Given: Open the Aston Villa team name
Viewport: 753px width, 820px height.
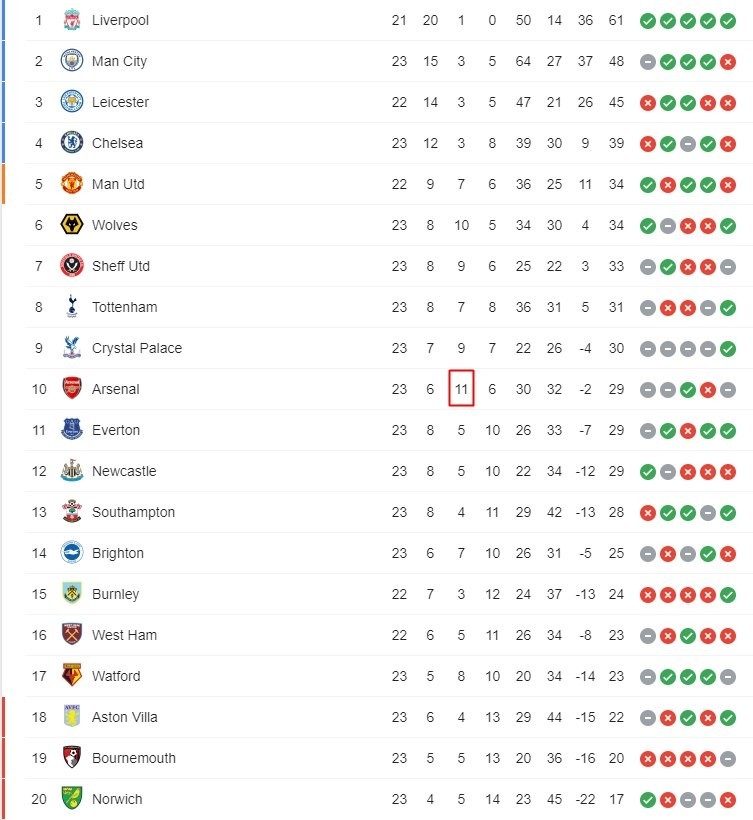Looking at the screenshot, I should tap(124, 717).
